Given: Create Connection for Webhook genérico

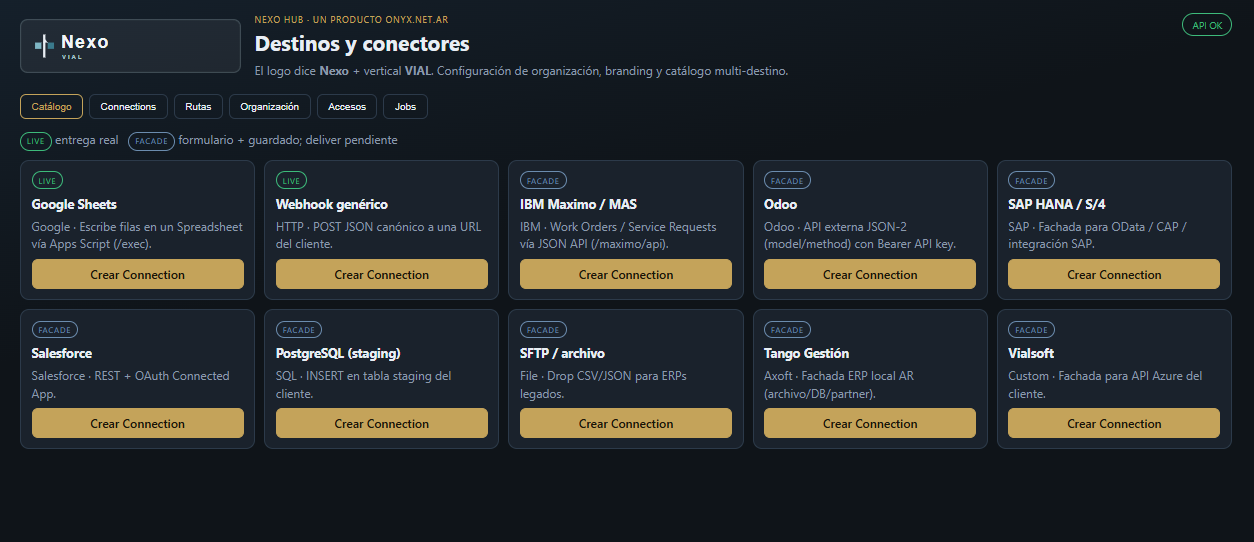Looking at the screenshot, I should pyautogui.click(x=382, y=274).
